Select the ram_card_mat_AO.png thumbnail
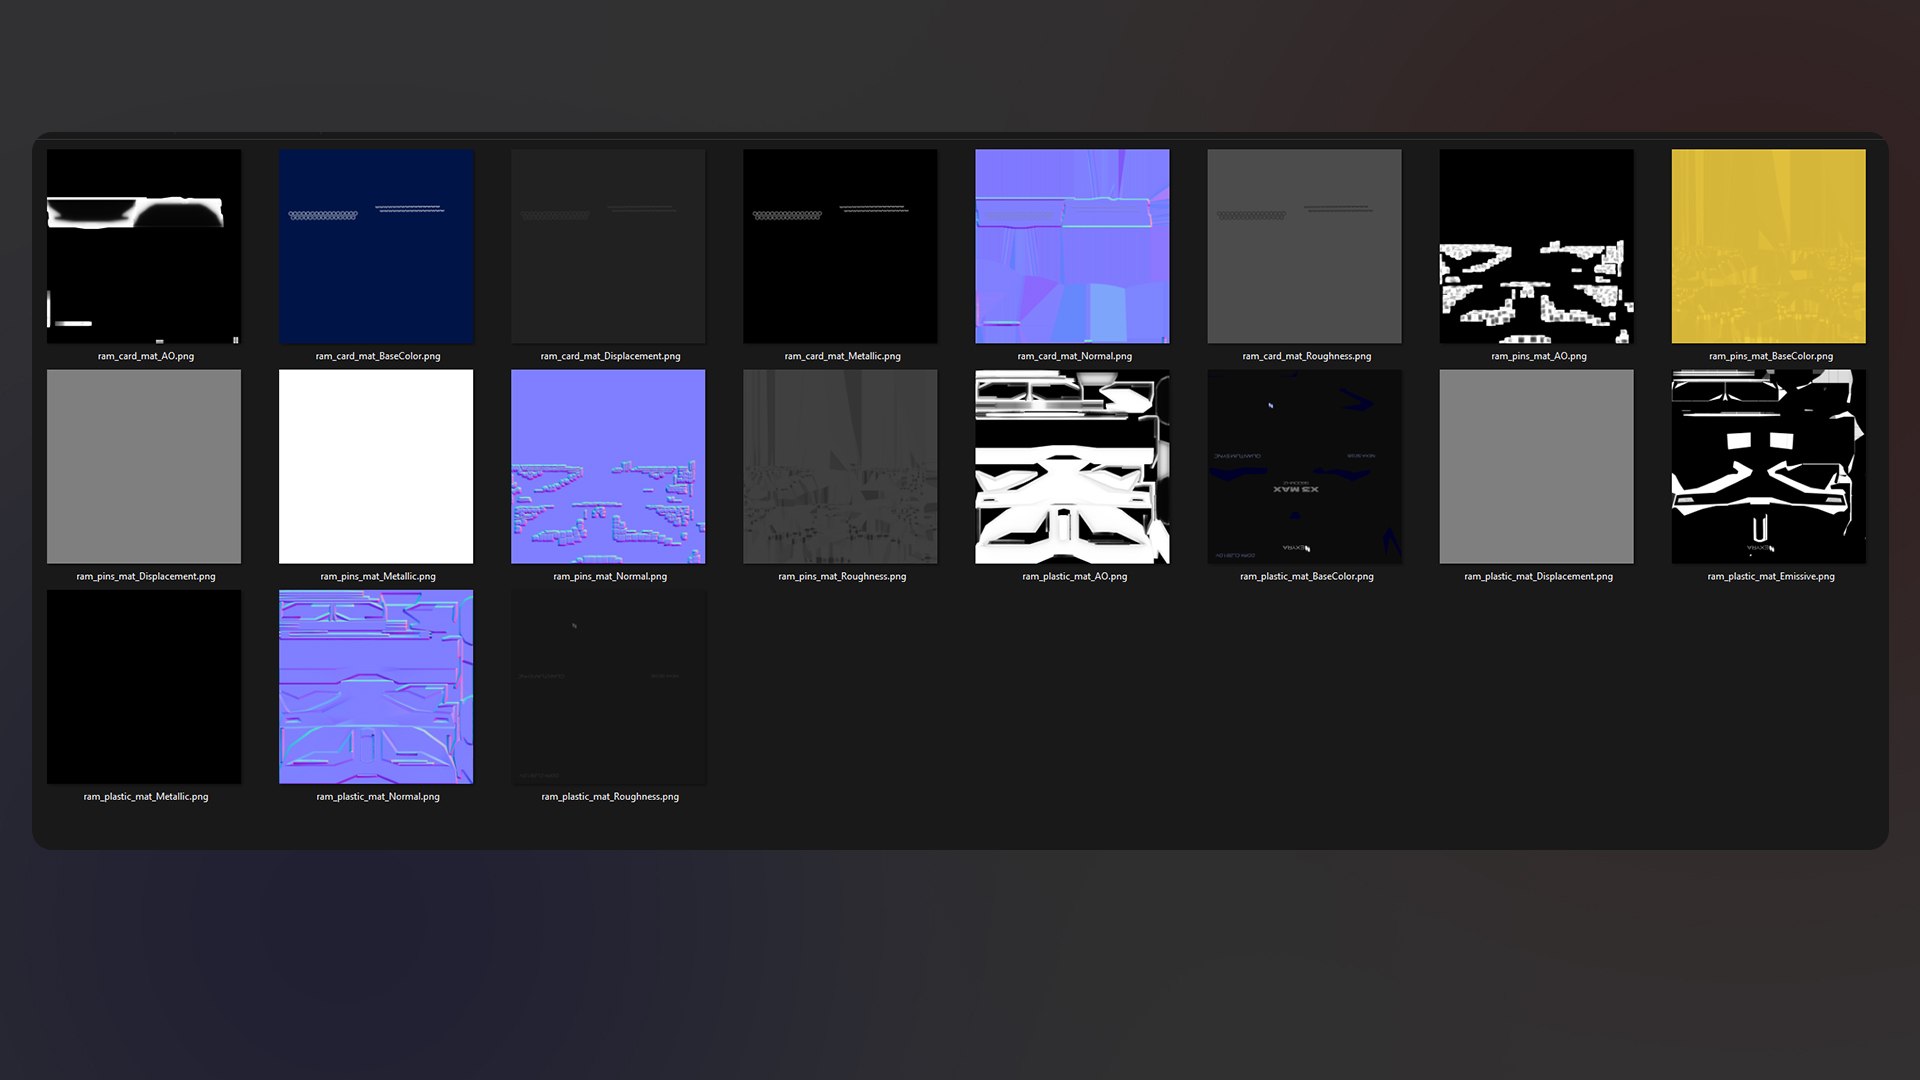1920x1080 pixels. [x=144, y=246]
